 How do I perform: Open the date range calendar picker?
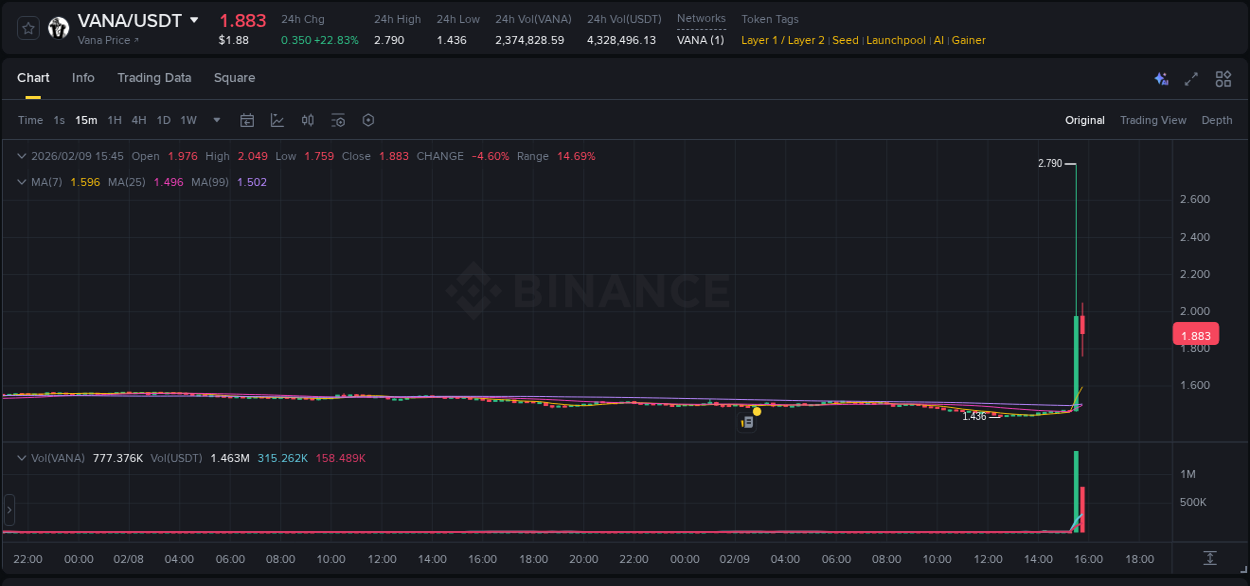(x=247, y=120)
